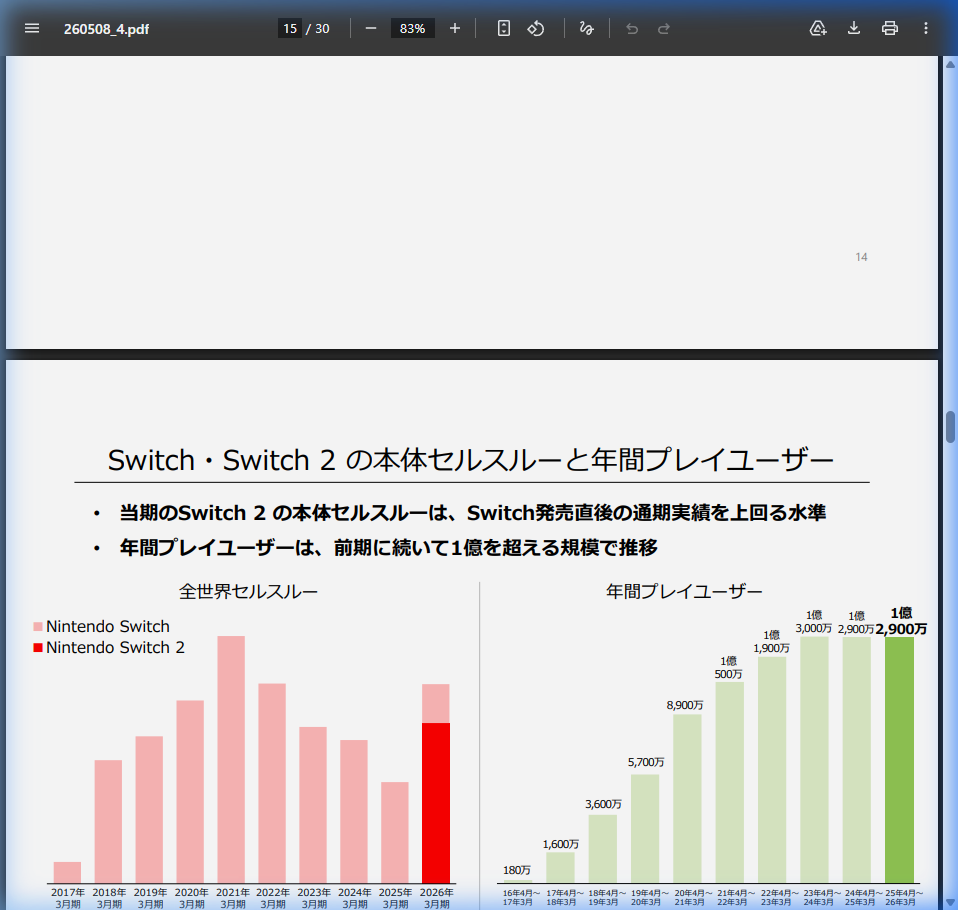Click the current page number field

tap(290, 28)
